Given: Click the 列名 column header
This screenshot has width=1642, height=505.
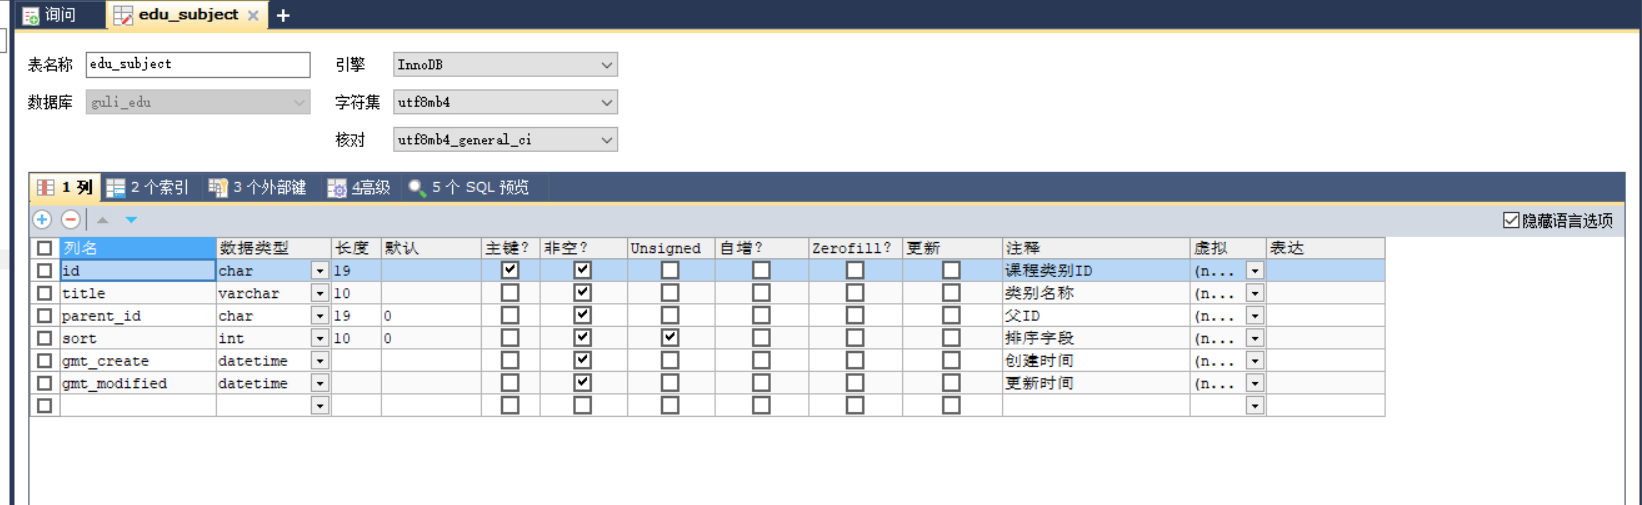Looking at the screenshot, I should 138,248.
